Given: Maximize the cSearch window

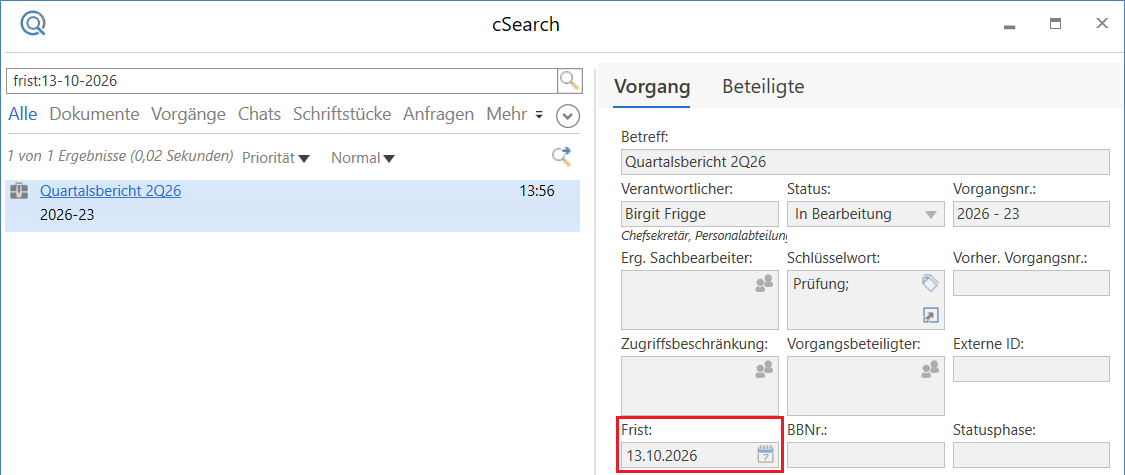Looking at the screenshot, I should click(1055, 24).
